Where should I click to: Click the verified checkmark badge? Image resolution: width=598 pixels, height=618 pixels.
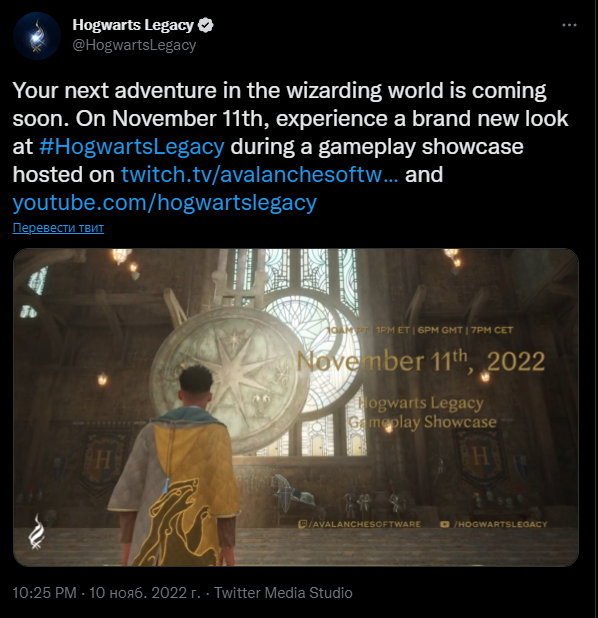(x=205, y=25)
